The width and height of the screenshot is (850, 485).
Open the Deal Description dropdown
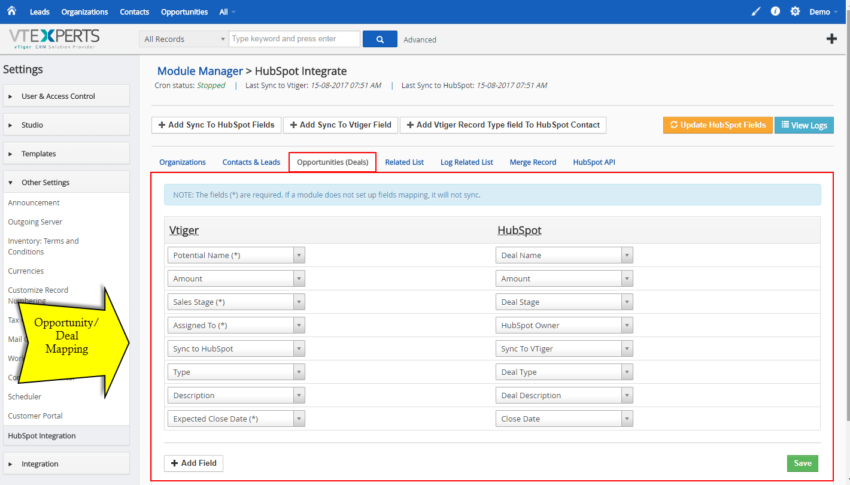[564, 395]
